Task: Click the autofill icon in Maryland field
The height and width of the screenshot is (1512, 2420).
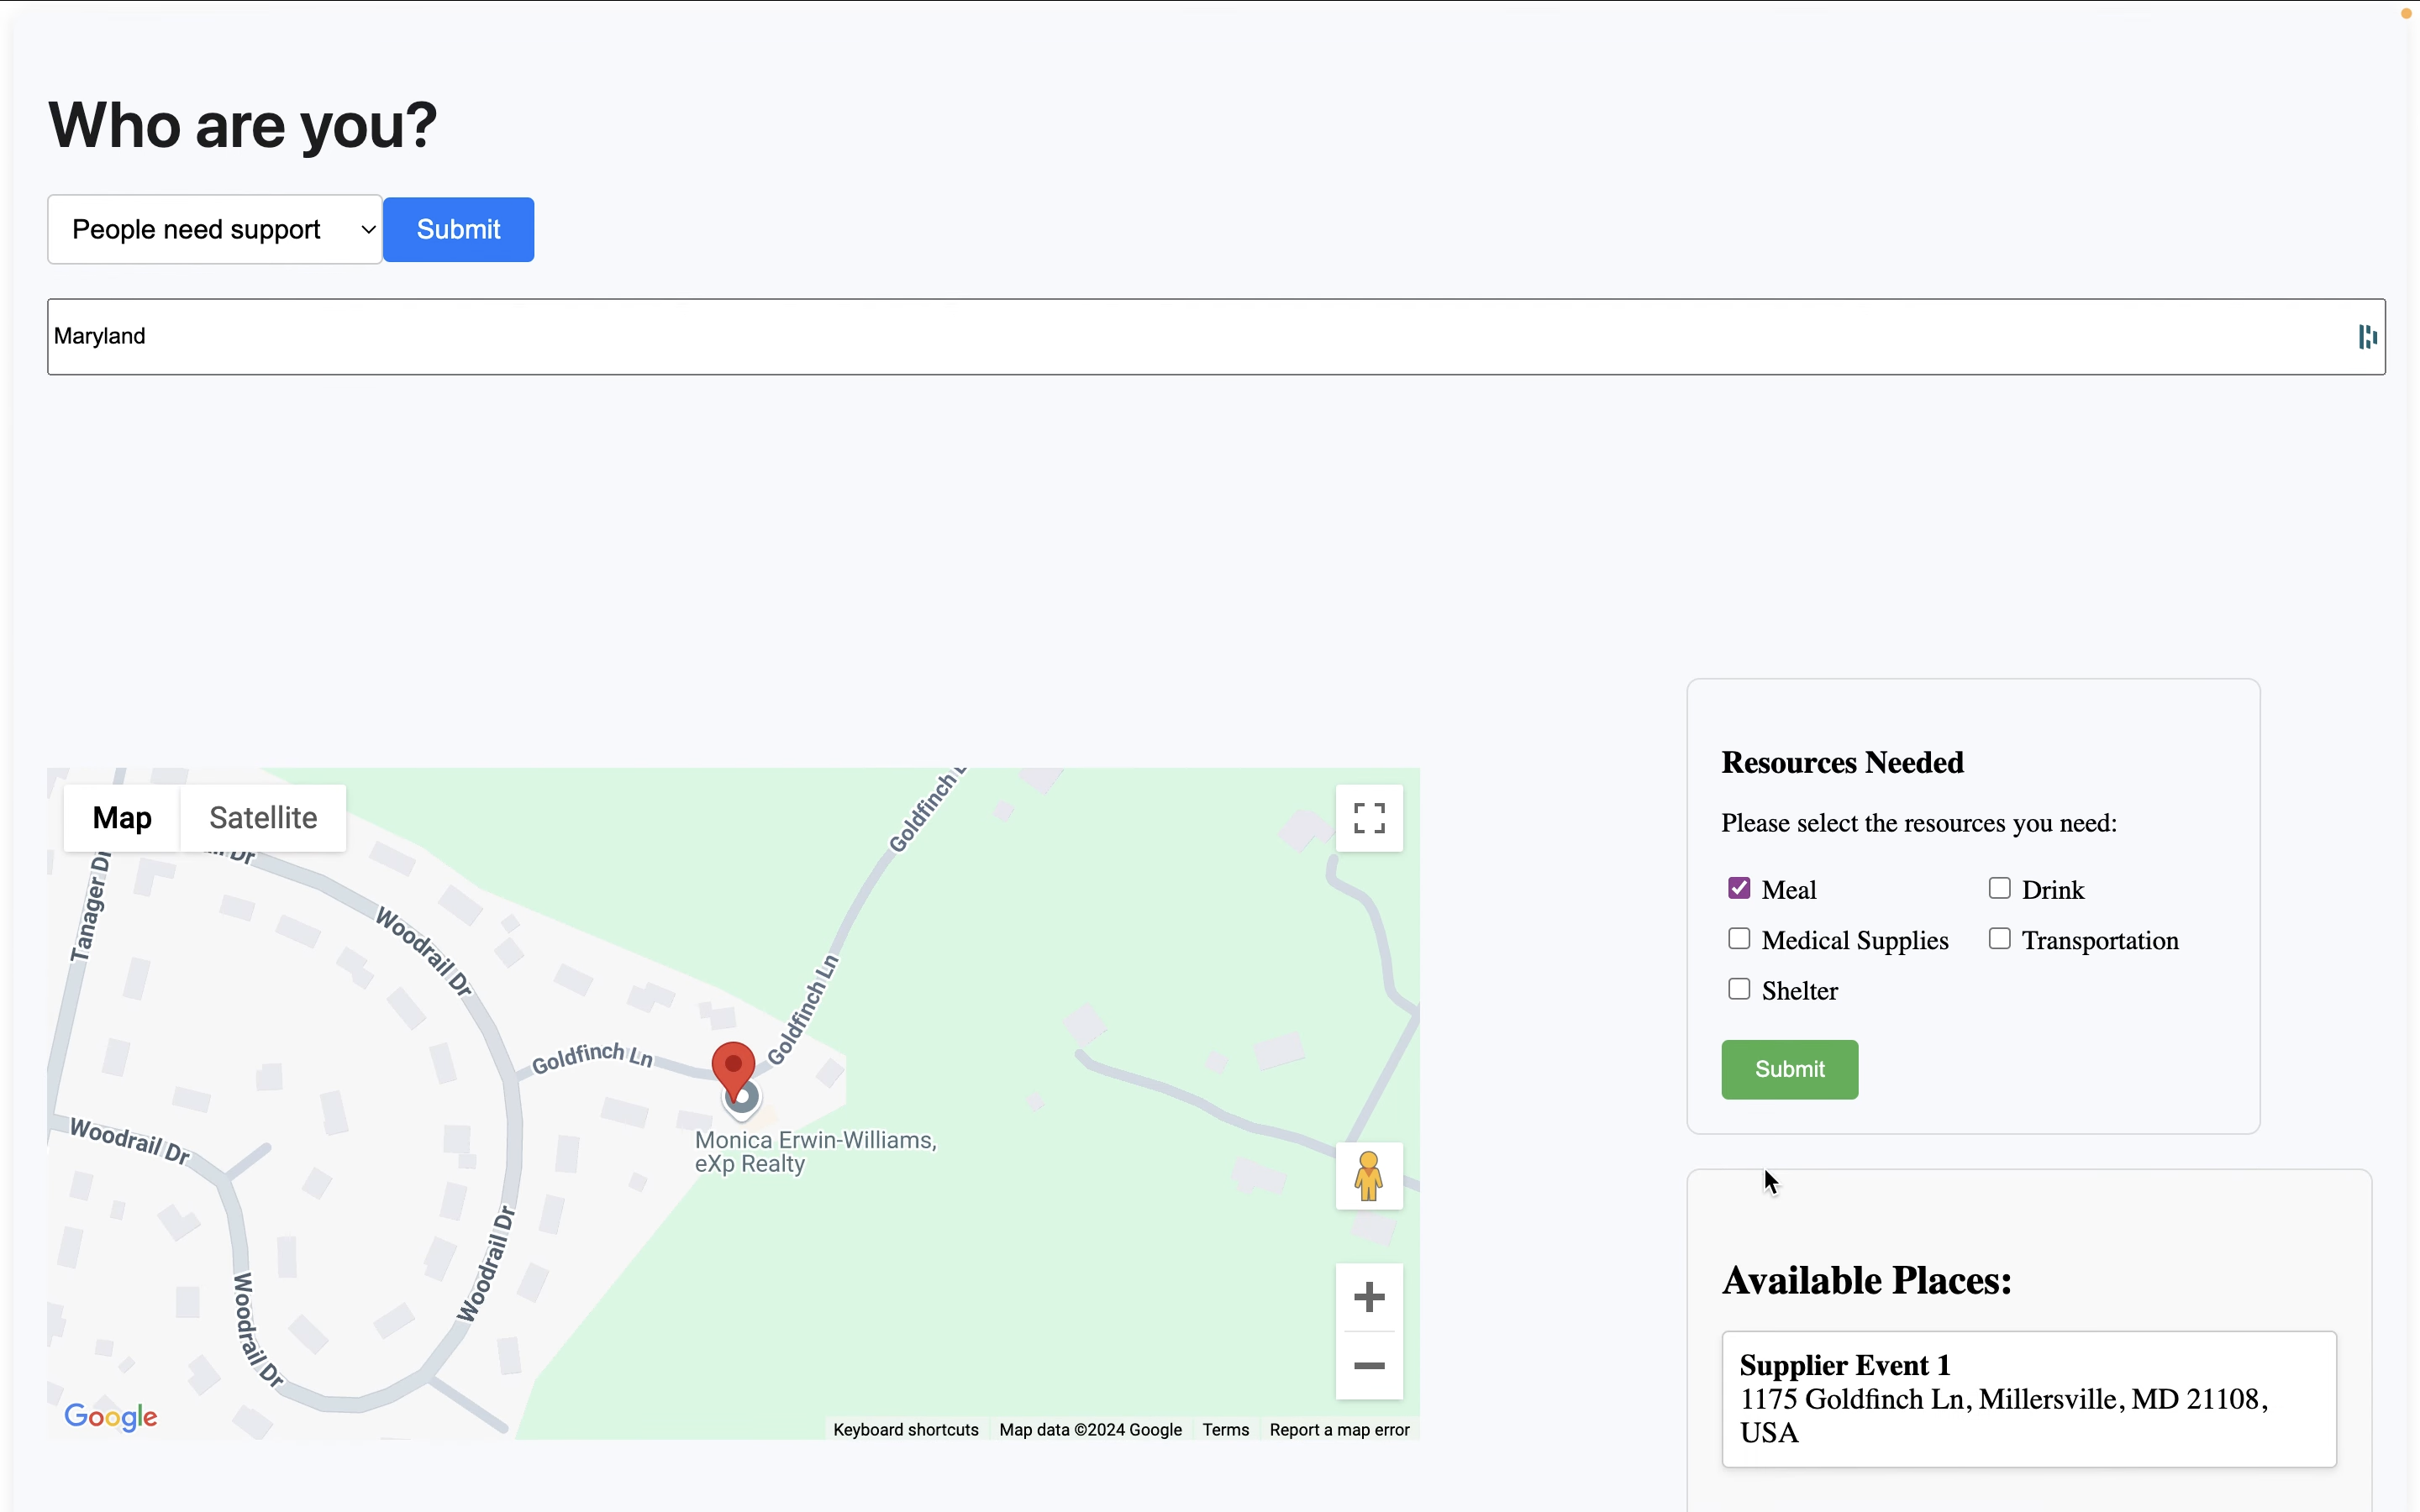Action: tap(2366, 337)
